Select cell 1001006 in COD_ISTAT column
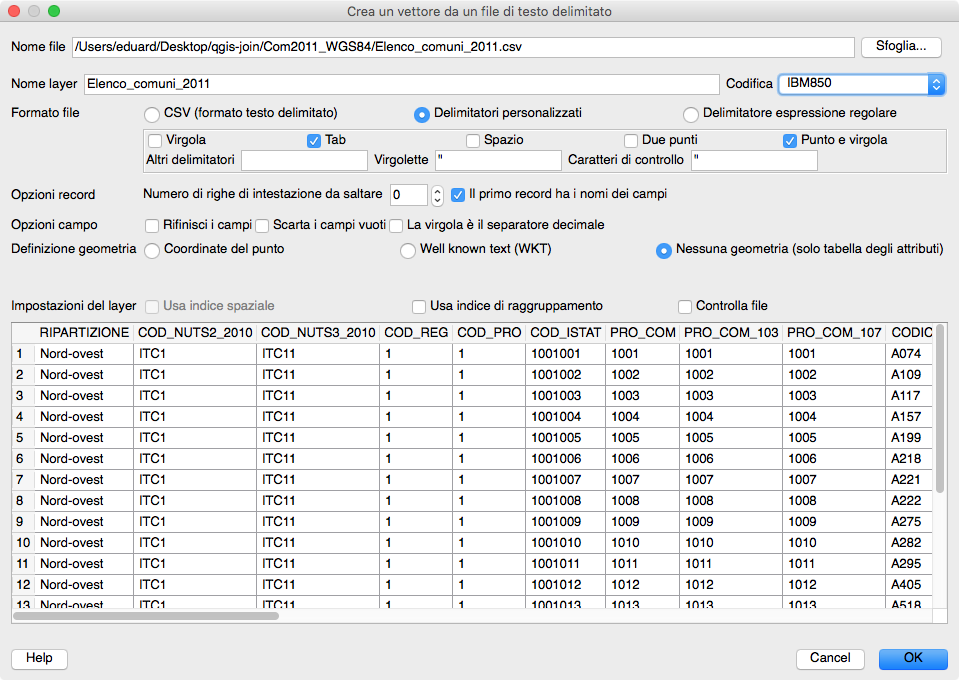Viewport: 959px width, 680px height. click(x=566, y=459)
